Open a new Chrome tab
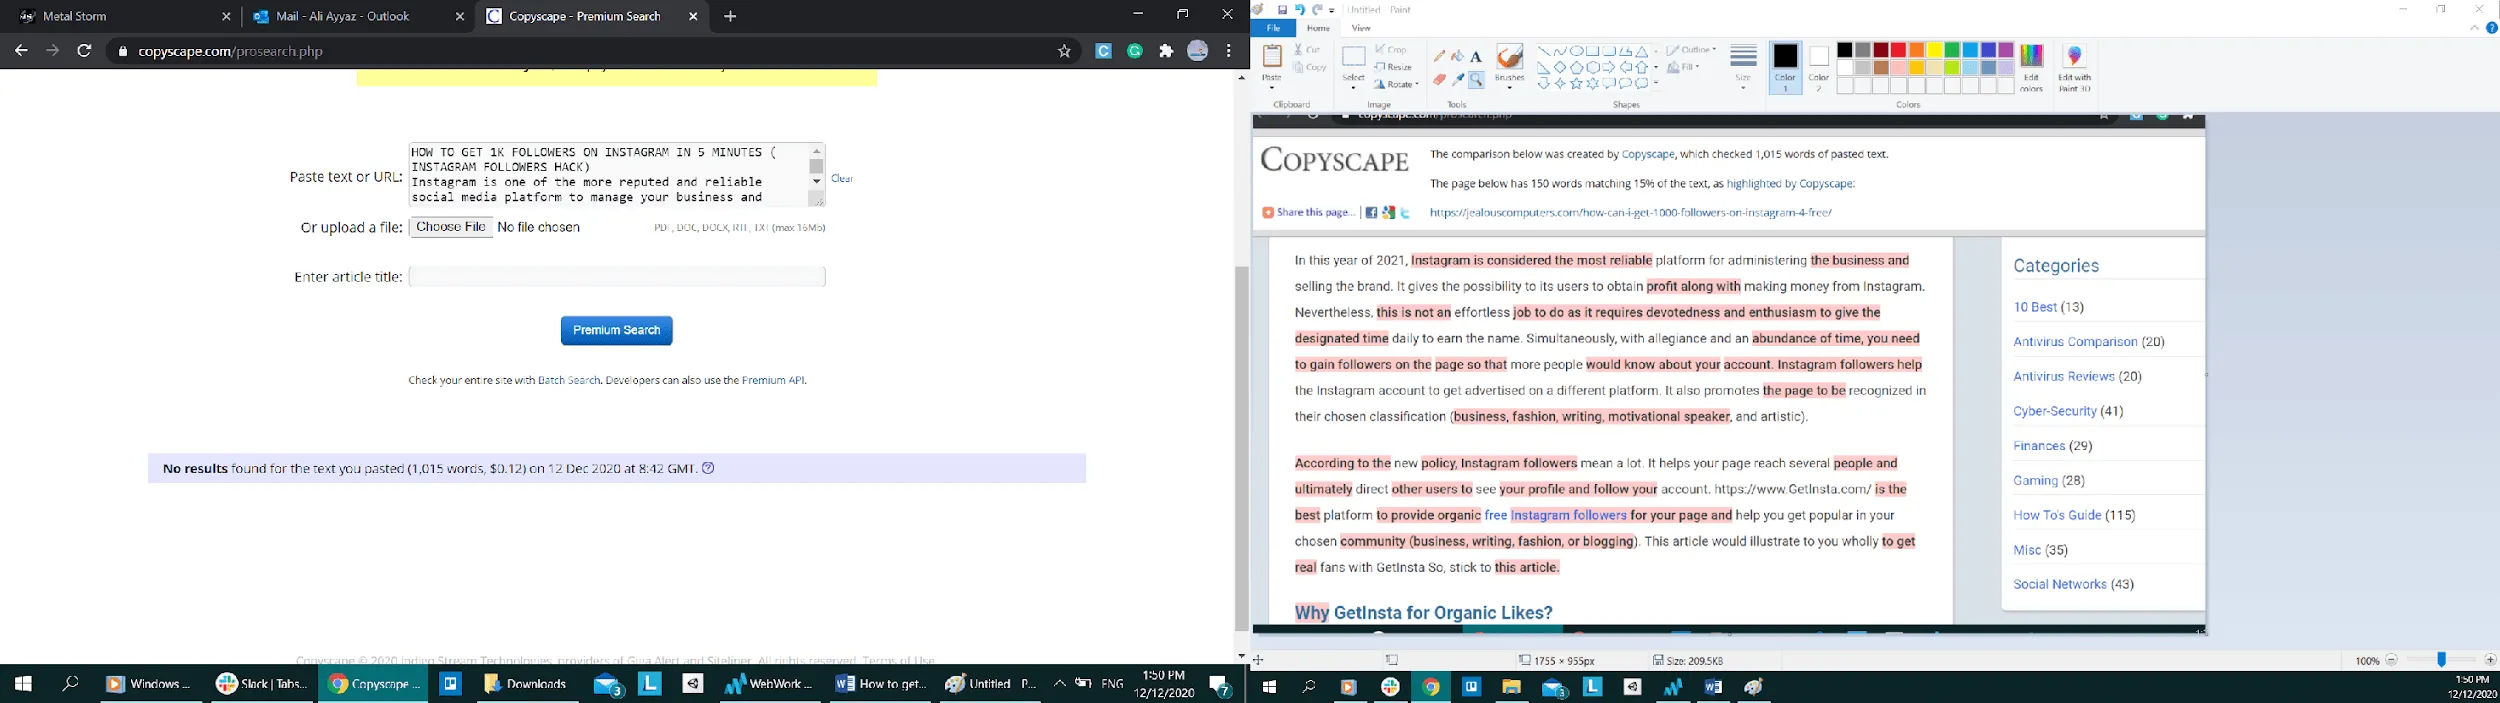 click(x=730, y=17)
